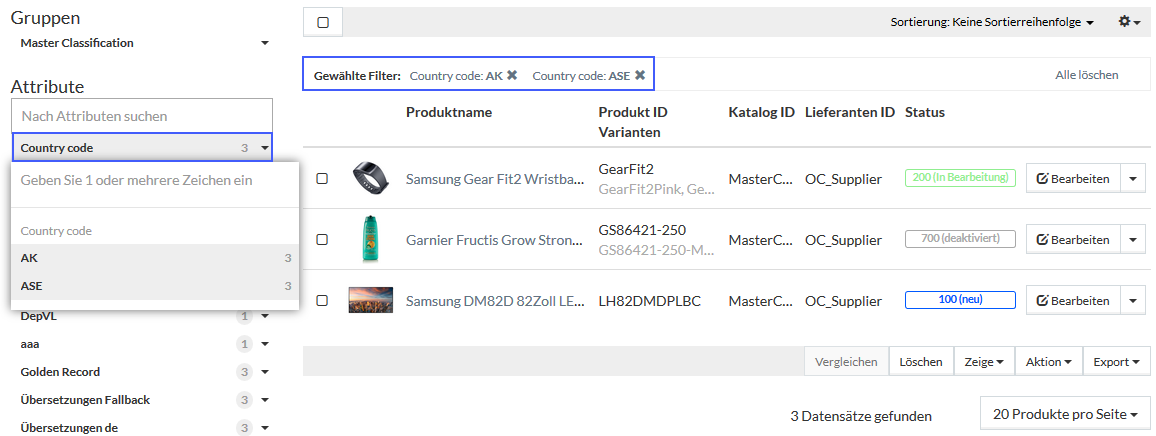Image resolution: width=1156 pixels, height=436 pixels.
Task: Check the Garnier Fructis row checkbox
Action: pos(322,240)
